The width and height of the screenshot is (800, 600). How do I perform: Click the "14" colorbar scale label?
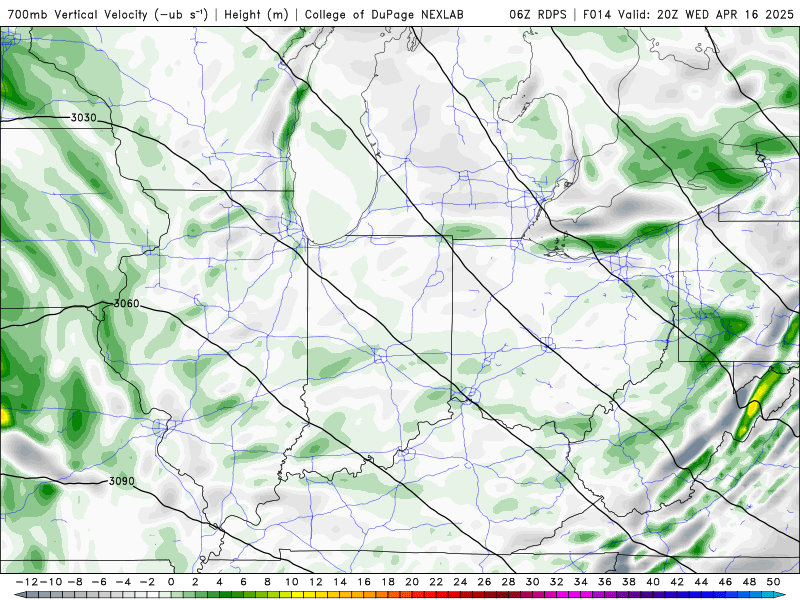[340, 582]
